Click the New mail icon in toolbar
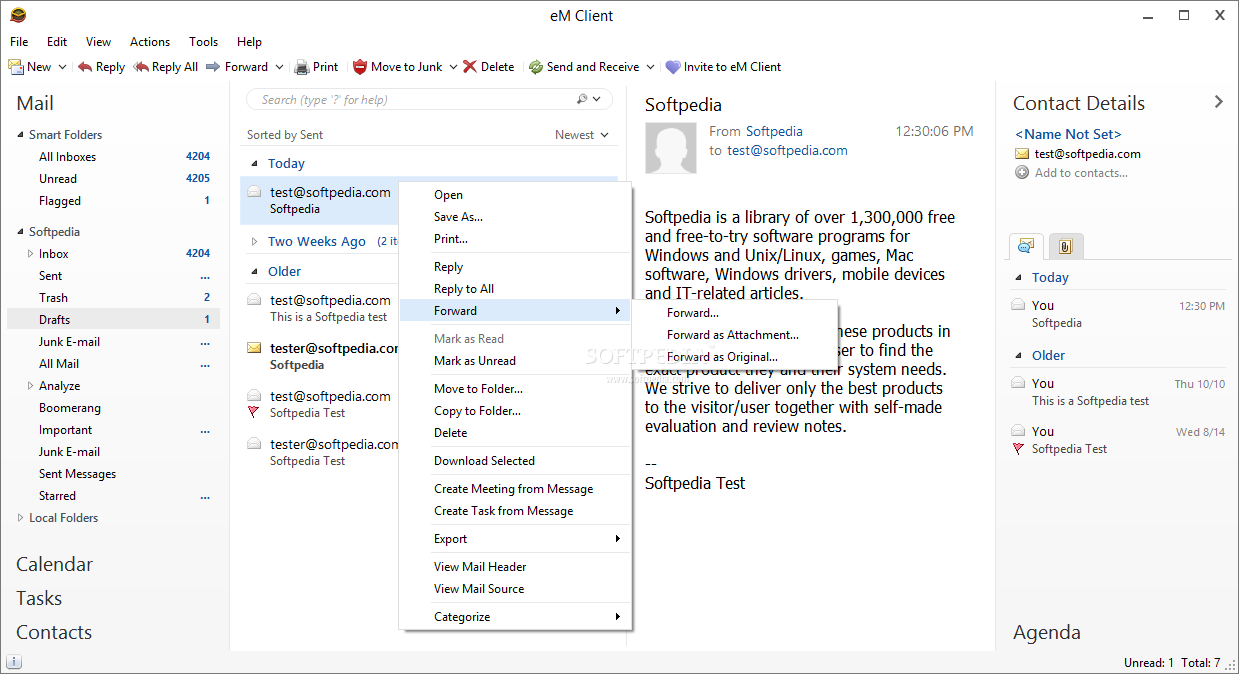Image resolution: width=1239 pixels, height=674 pixels. pos(16,67)
